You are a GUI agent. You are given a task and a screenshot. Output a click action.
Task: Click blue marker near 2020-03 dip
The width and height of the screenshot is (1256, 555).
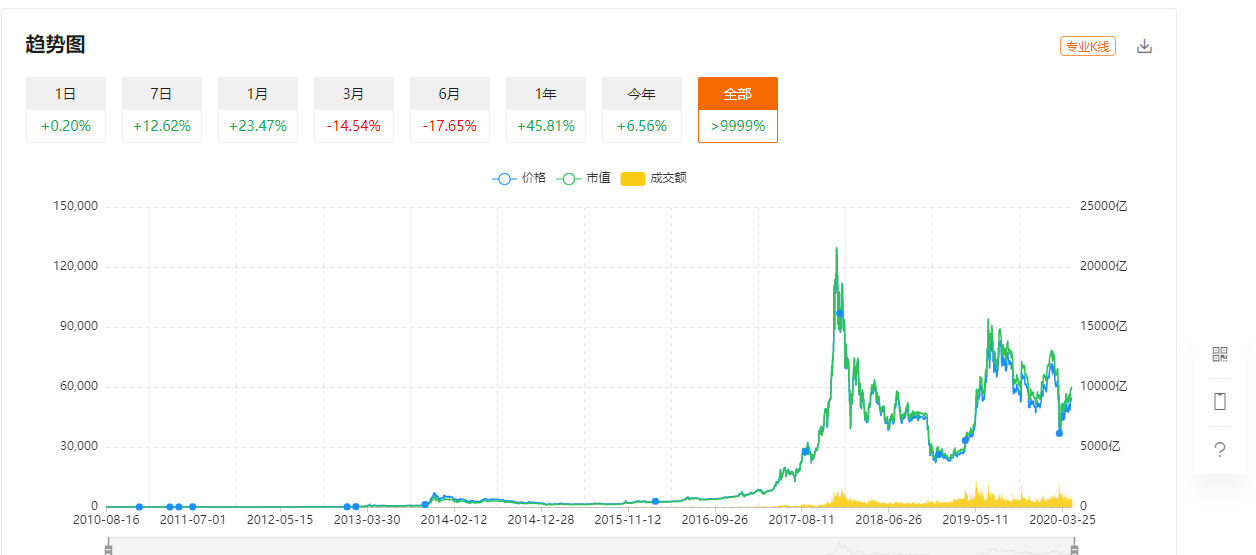1059,433
